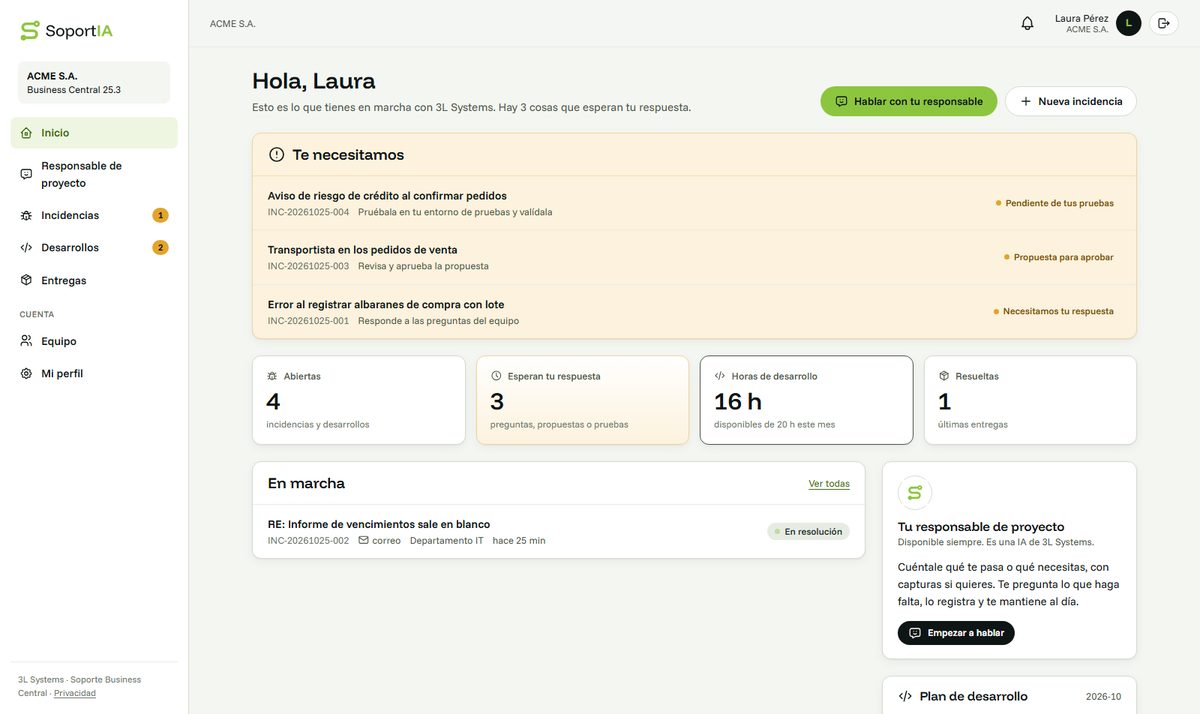
Task: Click Propuesta para aprobar status
Action: 1058,257
